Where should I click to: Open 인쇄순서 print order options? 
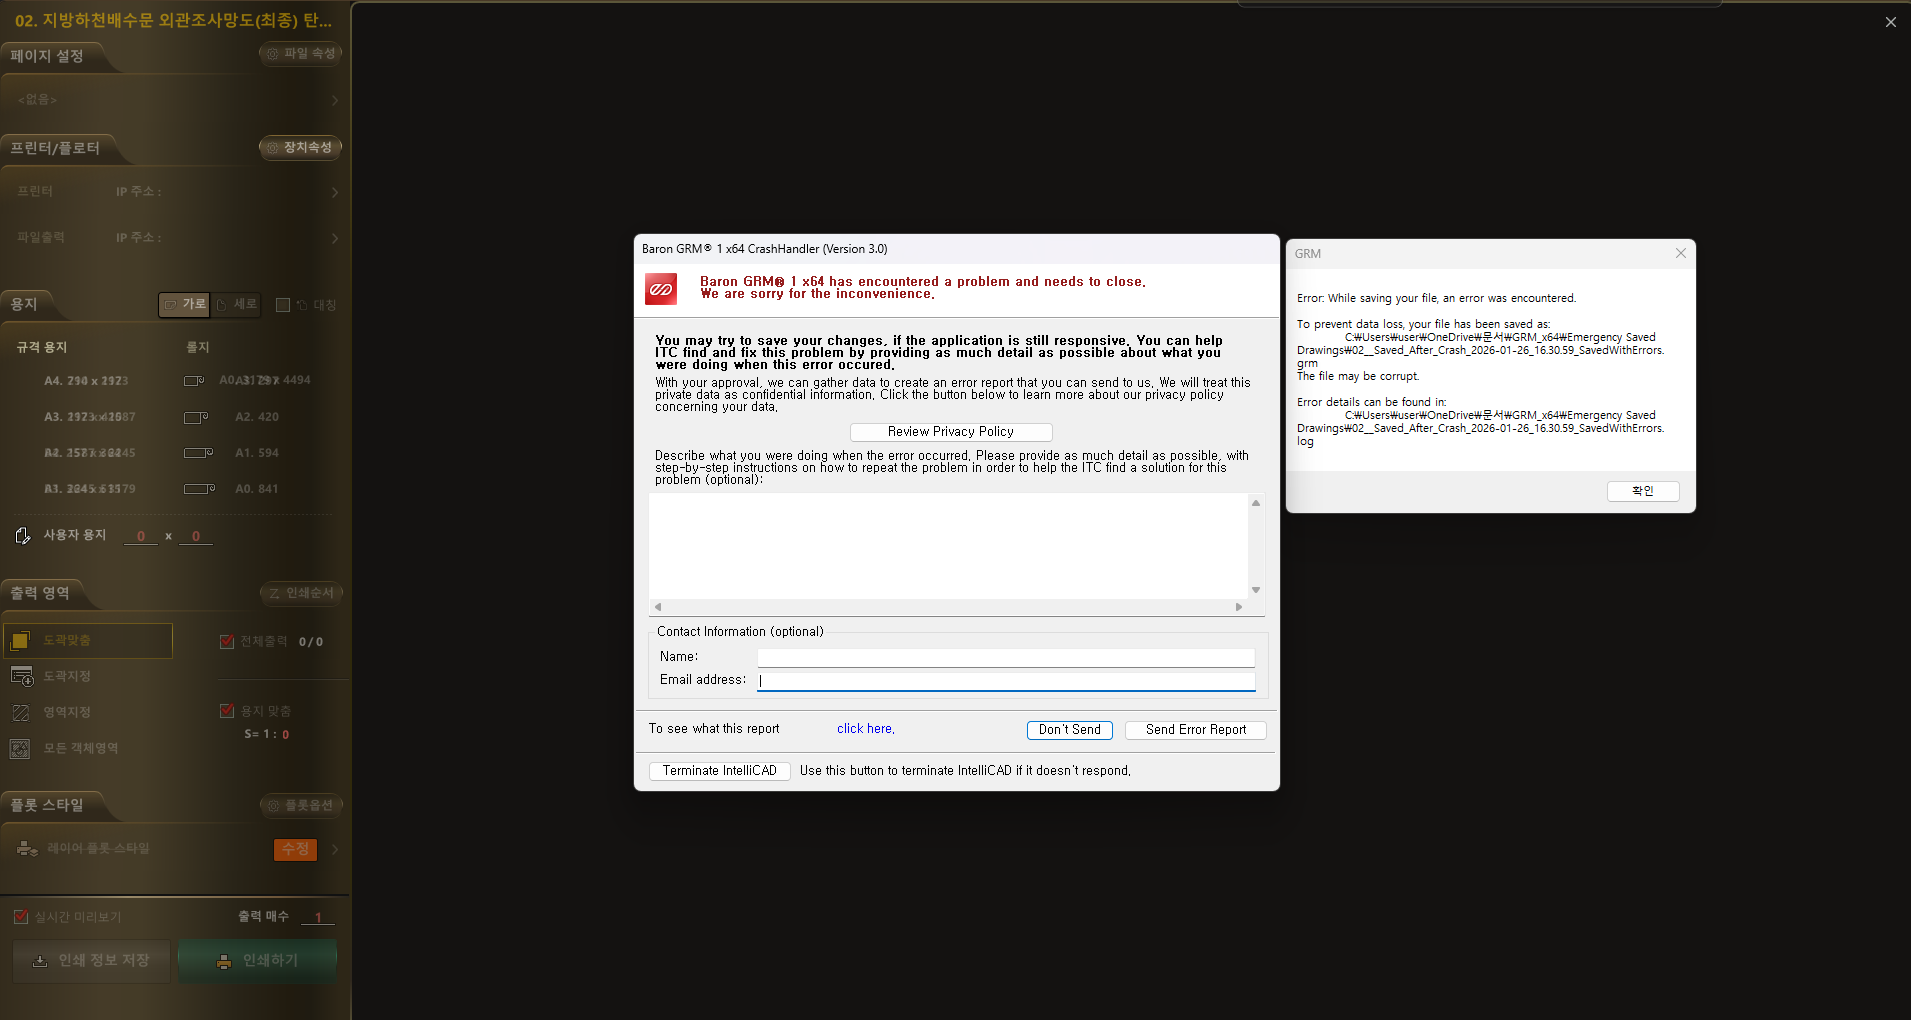point(301,594)
